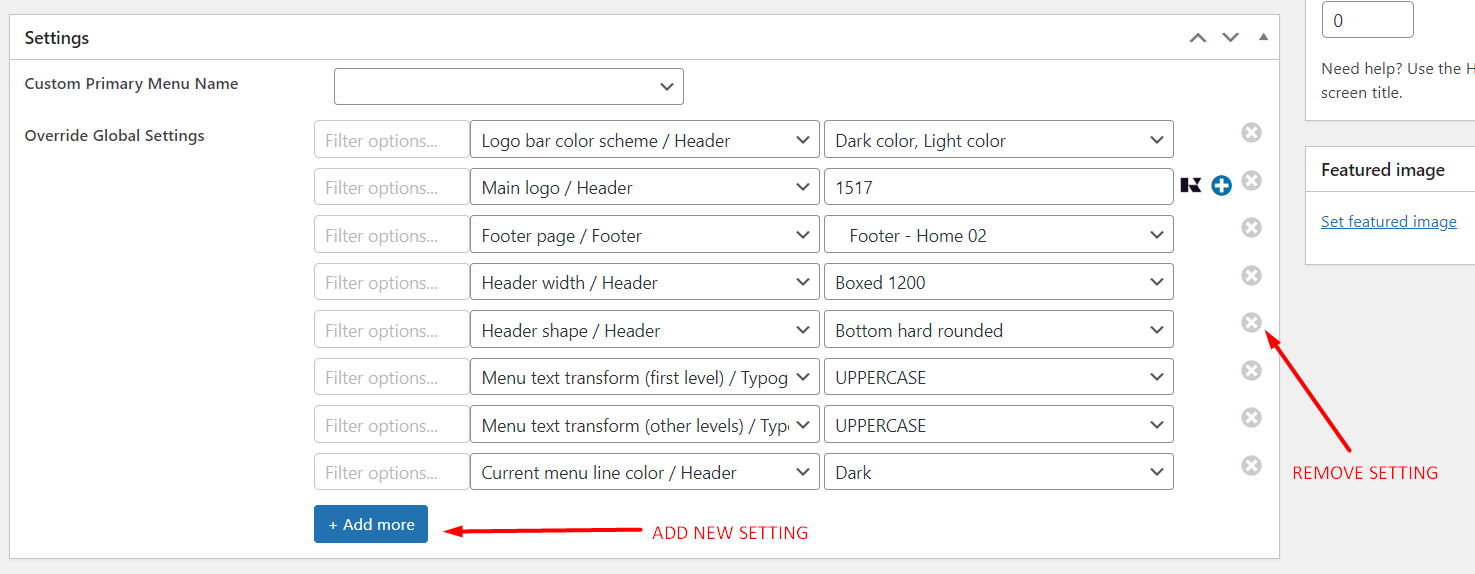1475x574 pixels.
Task: Click the Featured image panel heading
Action: 1383,170
